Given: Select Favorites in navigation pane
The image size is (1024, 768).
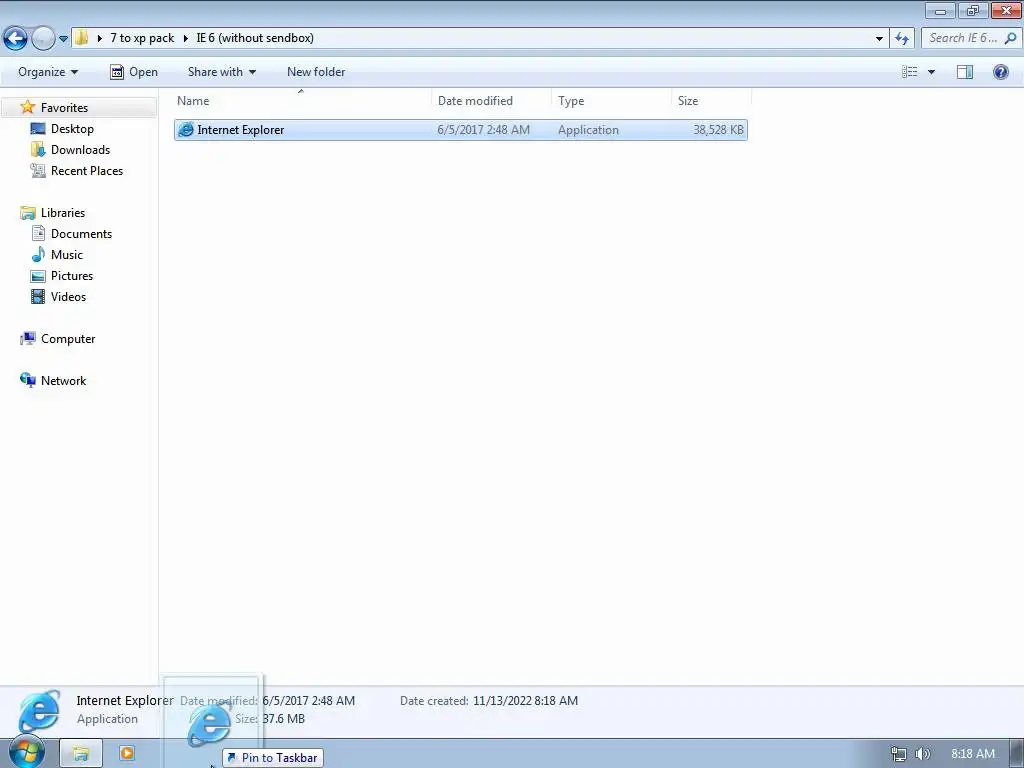Looking at the screenshot, I should click(64, 108).
